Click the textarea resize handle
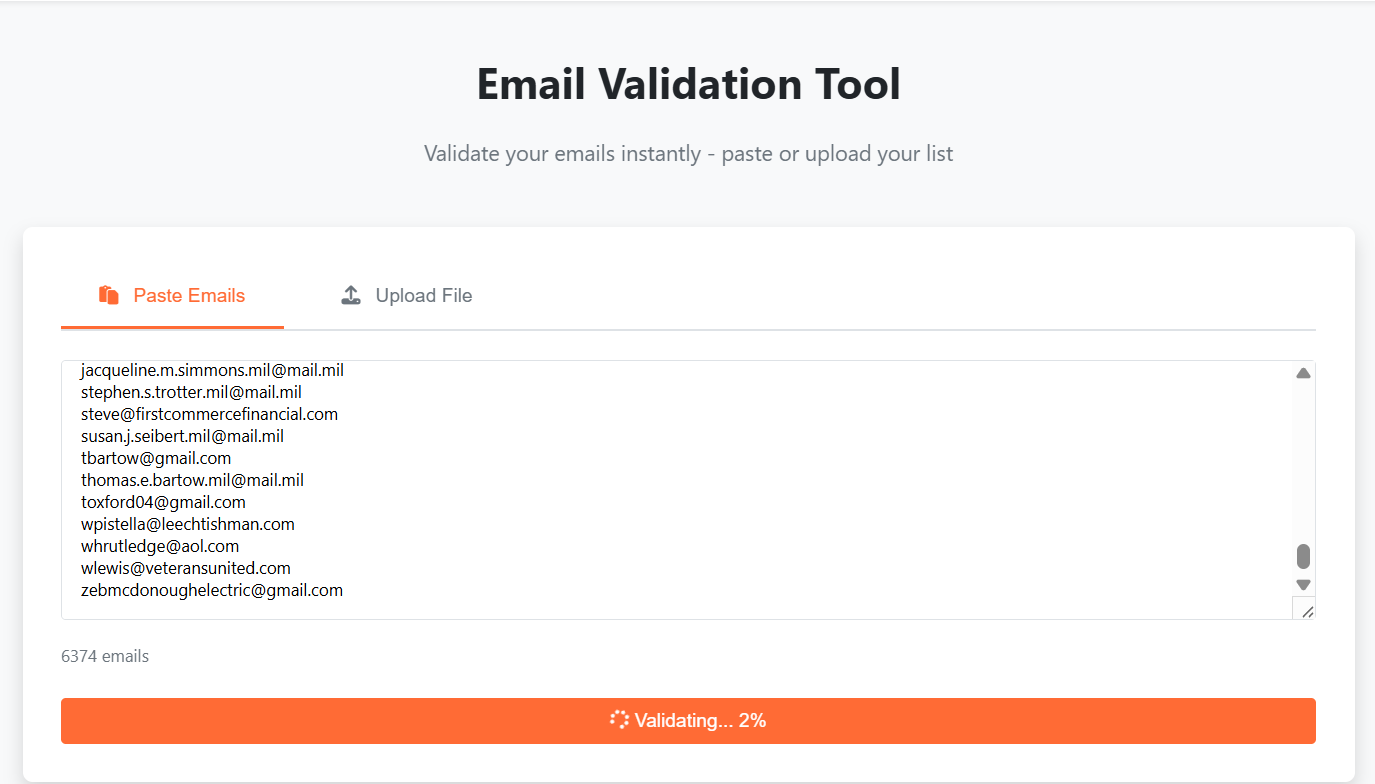This screenshot has width=1375, height=784. pos(1304,609)
